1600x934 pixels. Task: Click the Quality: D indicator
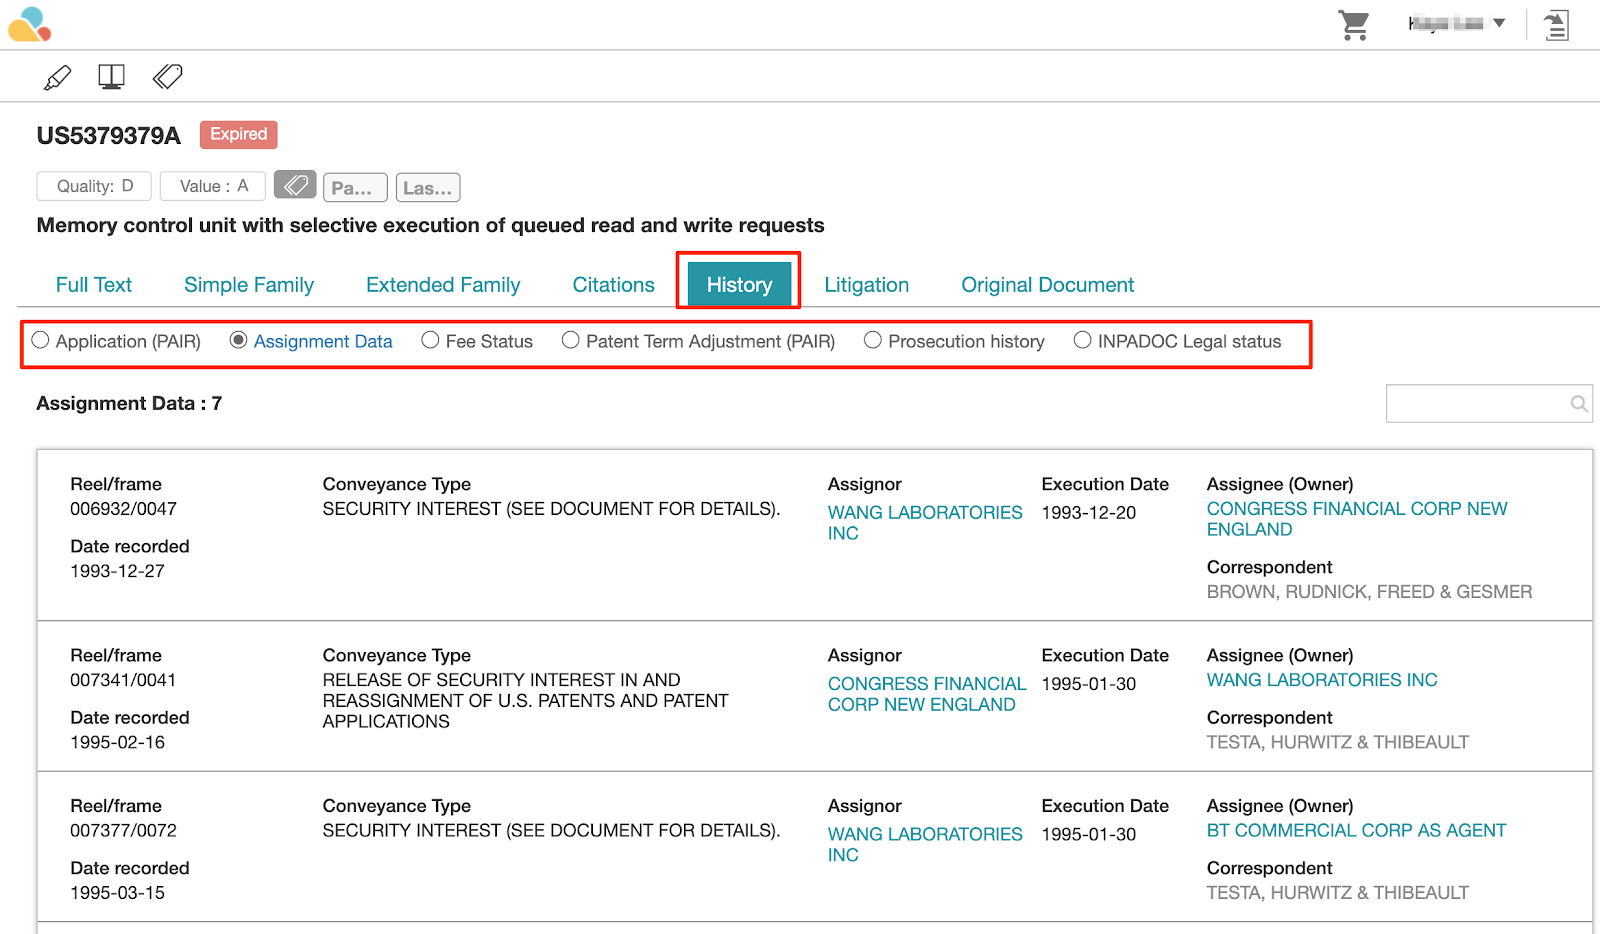(x=94, y=186)
